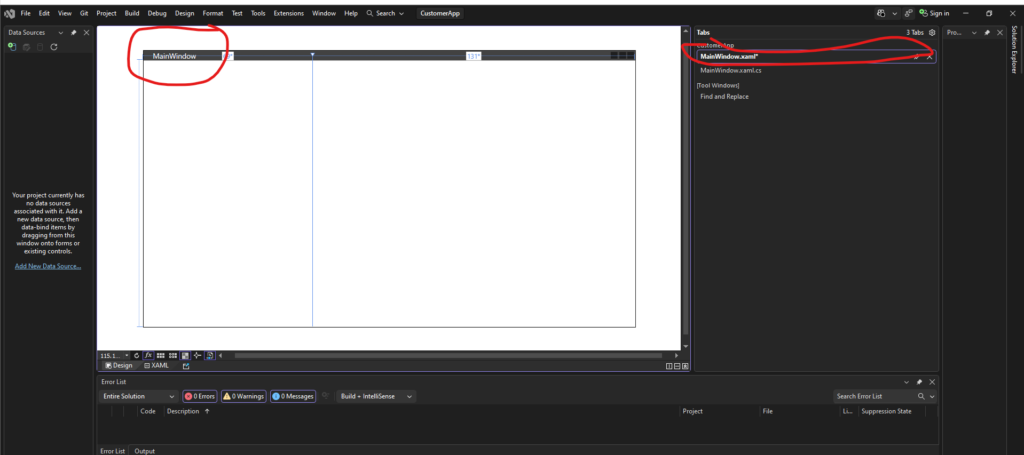1024x455 pixels.
Task: Open the Pro... panel options dropdown
Action: tap(974, 33)
